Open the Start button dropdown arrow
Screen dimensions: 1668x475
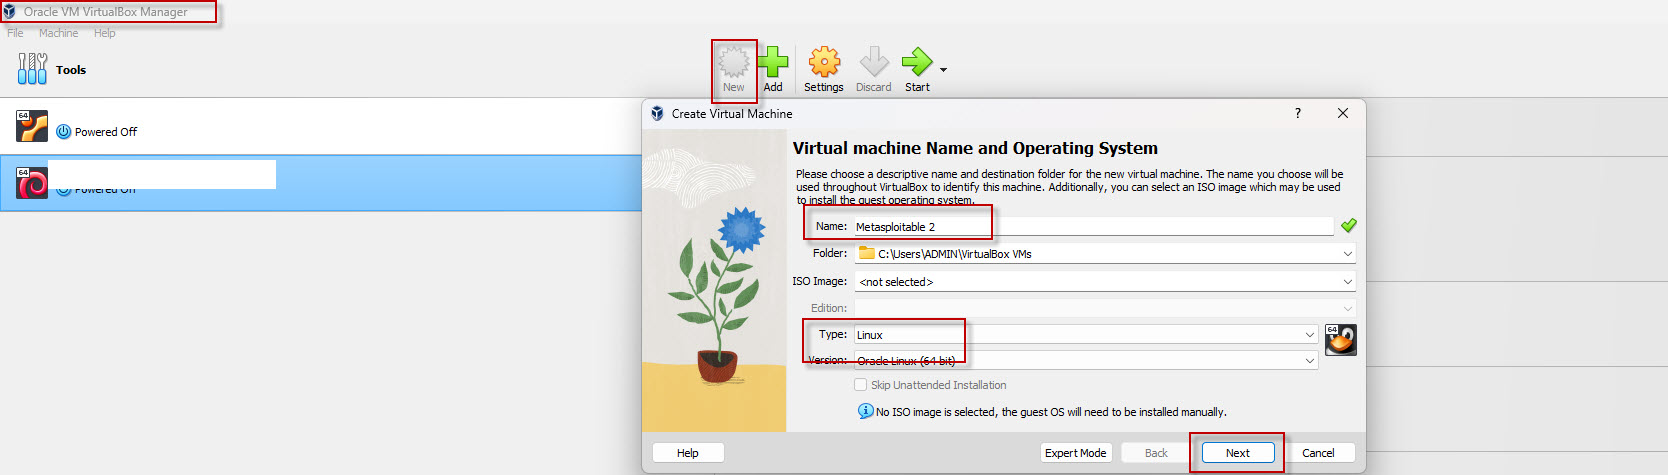coord(943,70)
